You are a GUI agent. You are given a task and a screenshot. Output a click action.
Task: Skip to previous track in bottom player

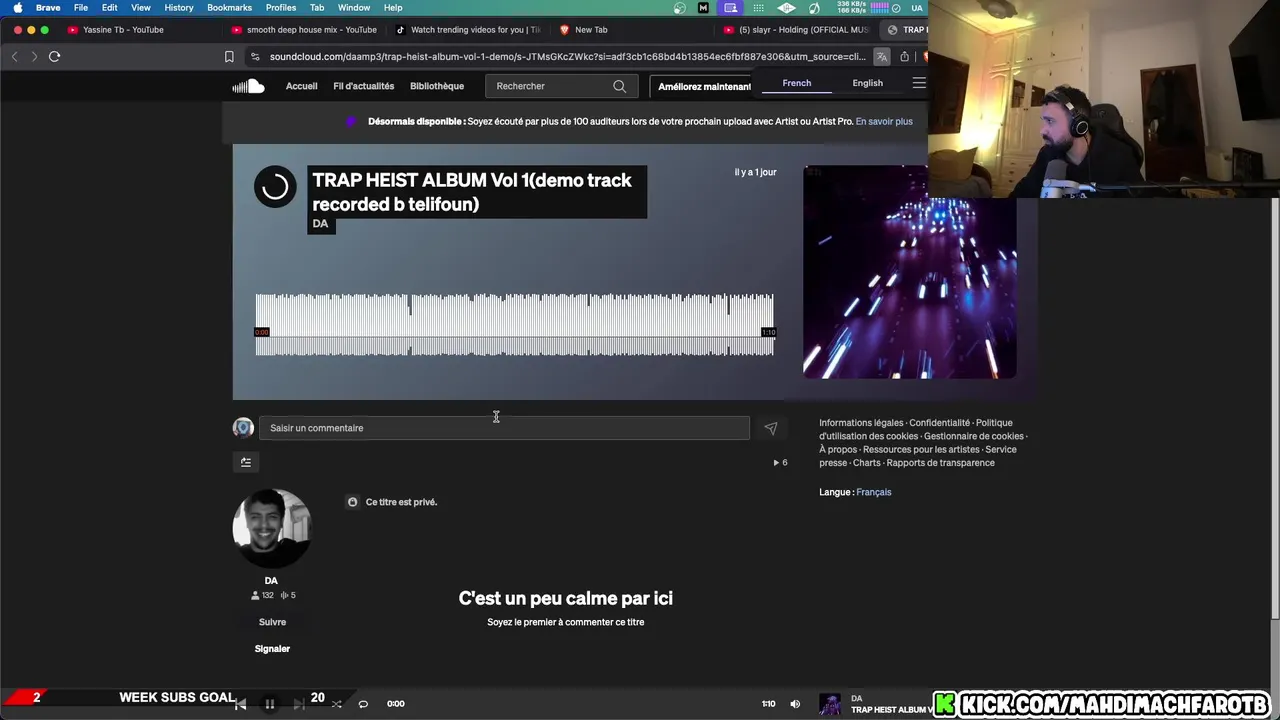(240, 704)
